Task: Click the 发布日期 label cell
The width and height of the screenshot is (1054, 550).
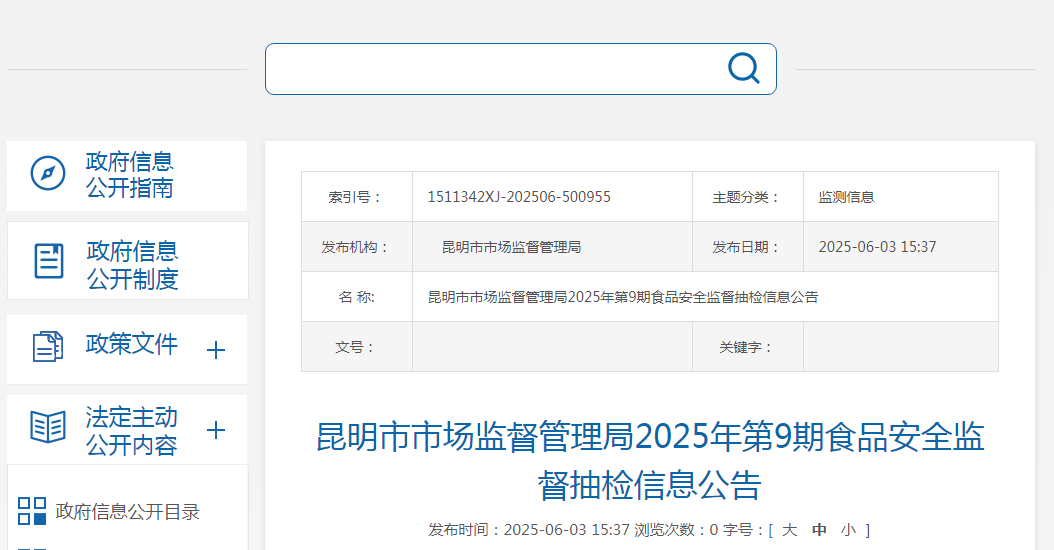Action: [747, 247]
